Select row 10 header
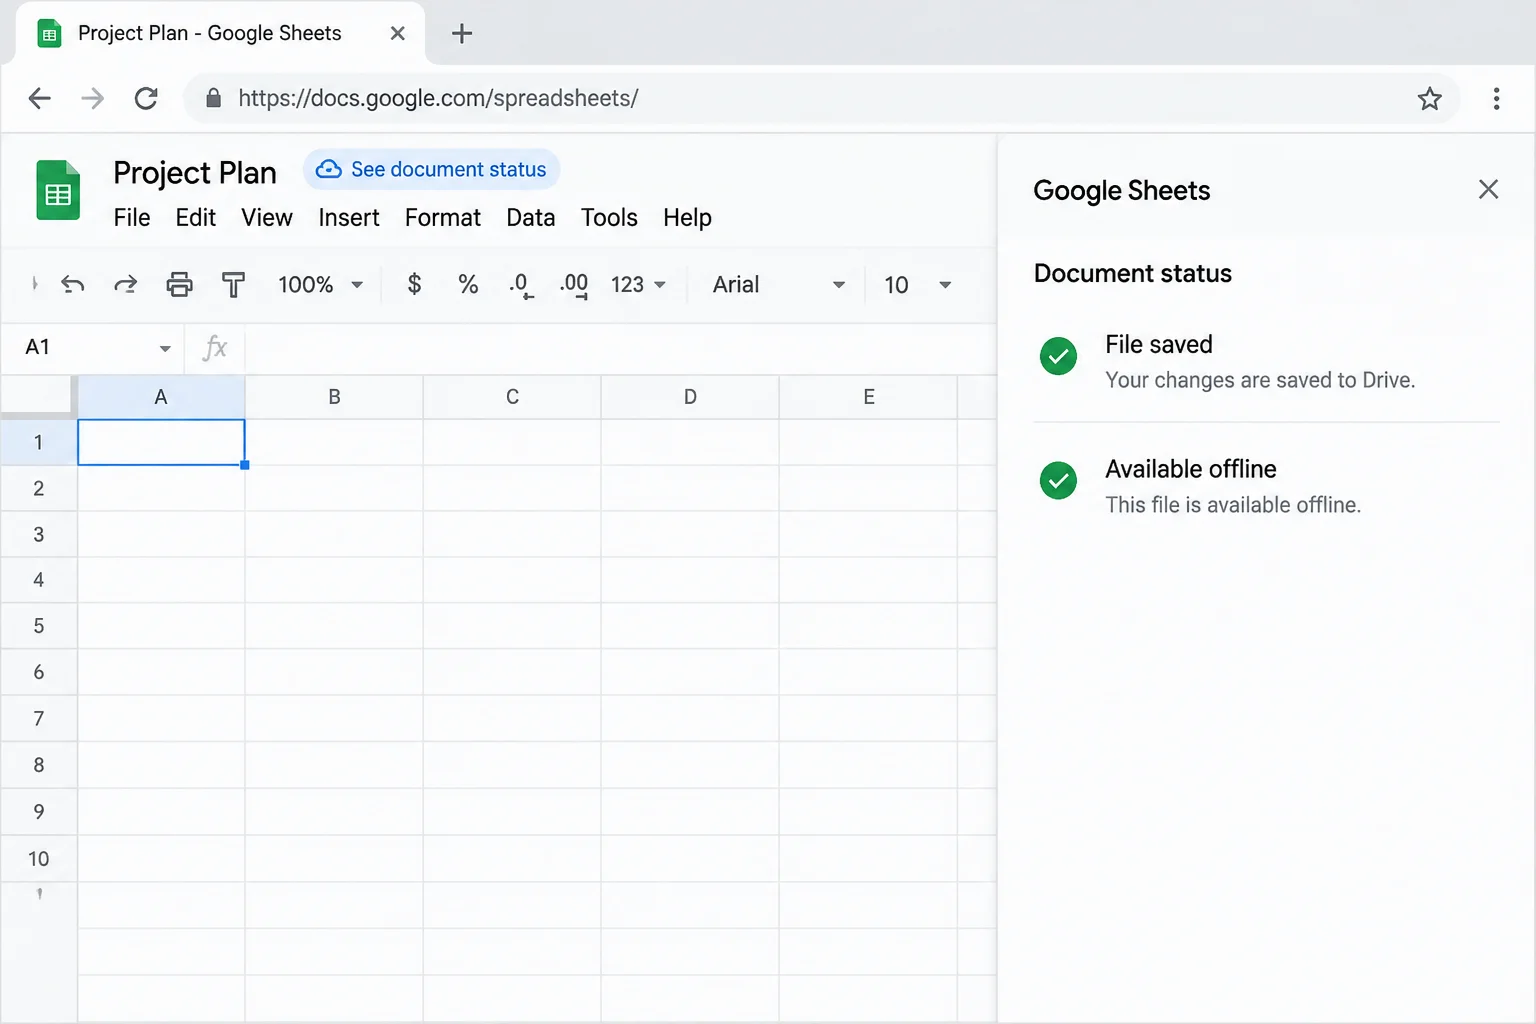 point(38,858)
